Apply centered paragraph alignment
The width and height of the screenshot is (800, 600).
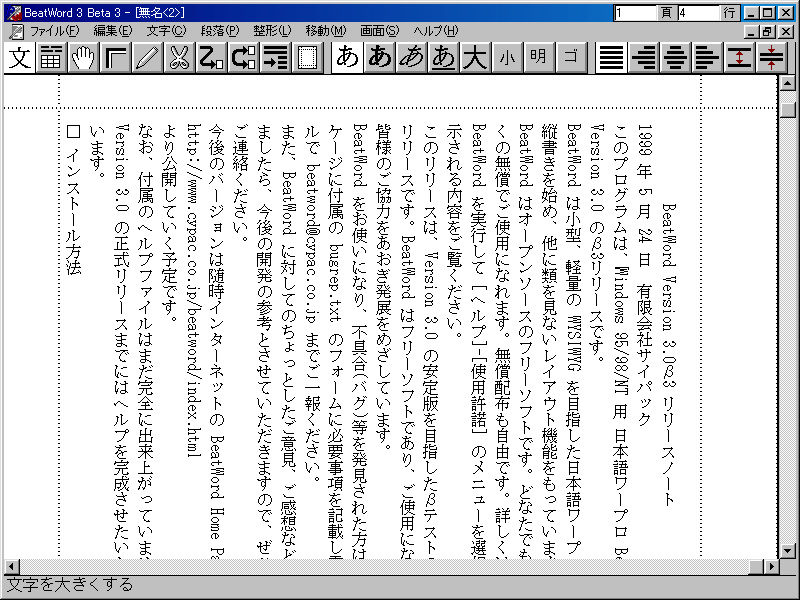pyautogui.click(x=676, y=57)
